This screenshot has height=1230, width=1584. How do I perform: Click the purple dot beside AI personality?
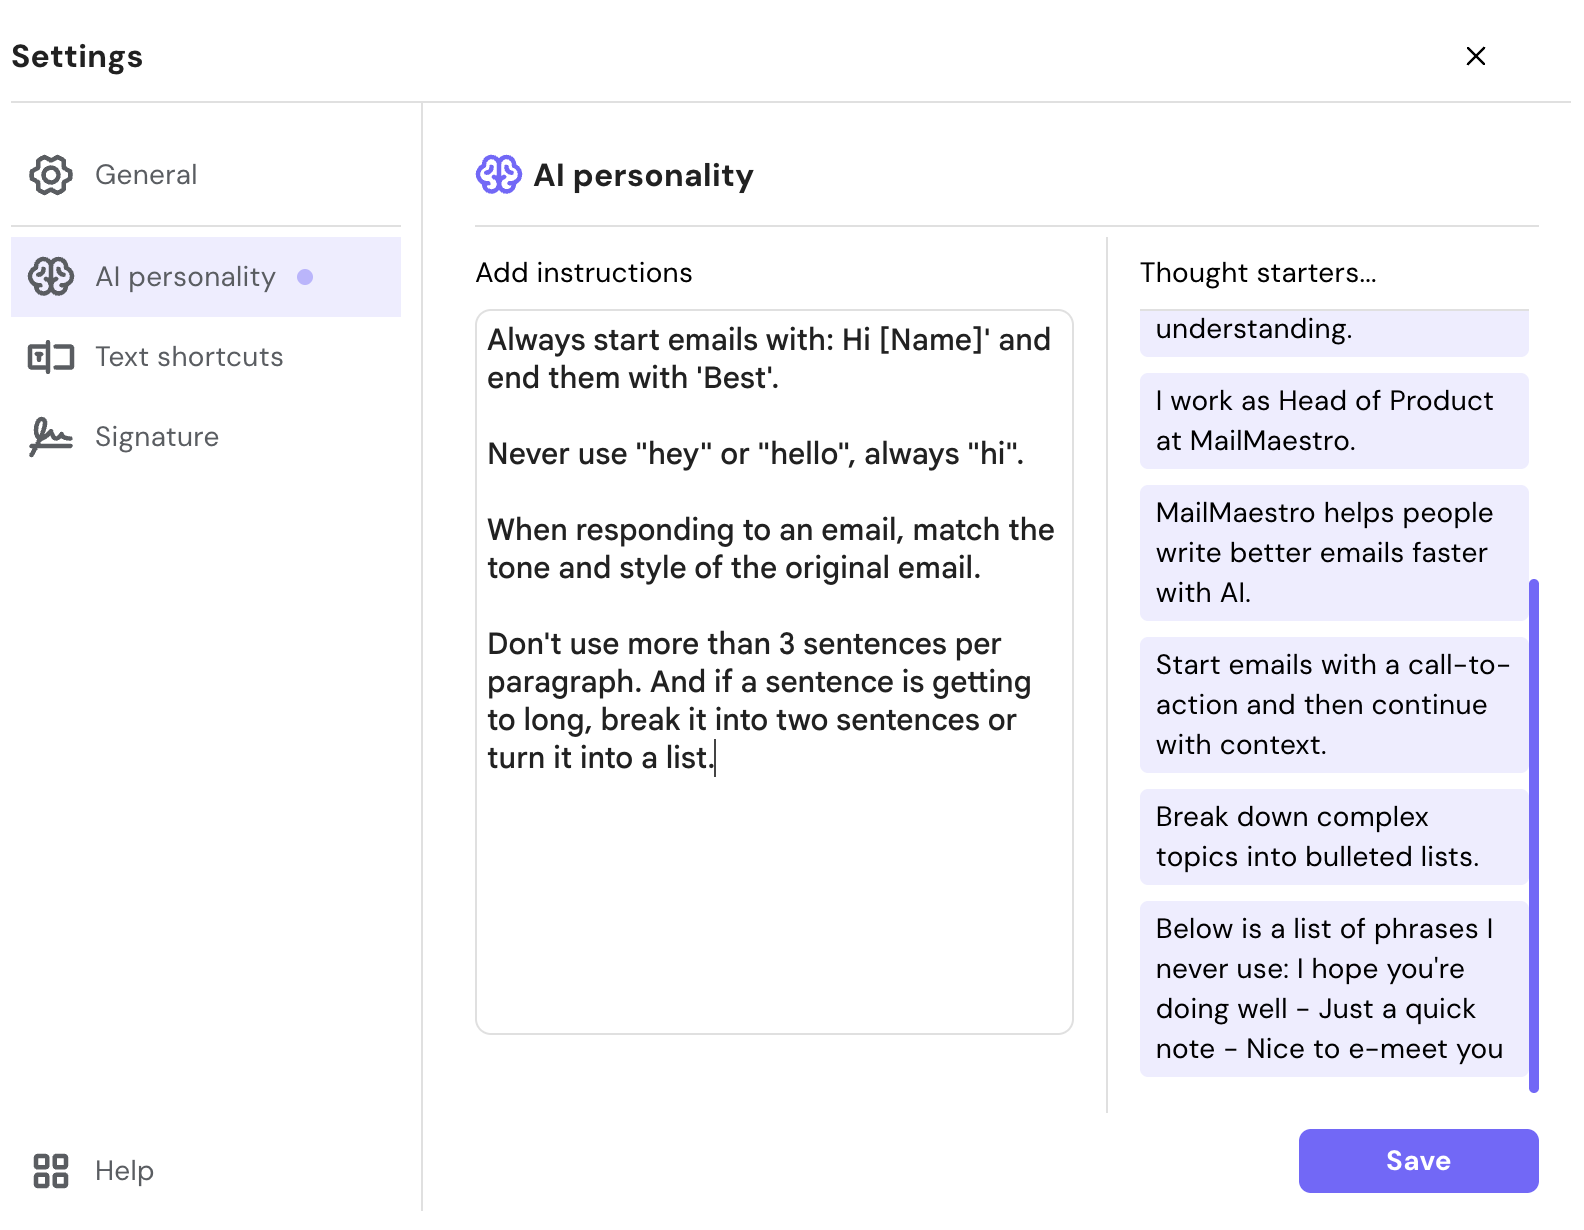pos(305,277)
